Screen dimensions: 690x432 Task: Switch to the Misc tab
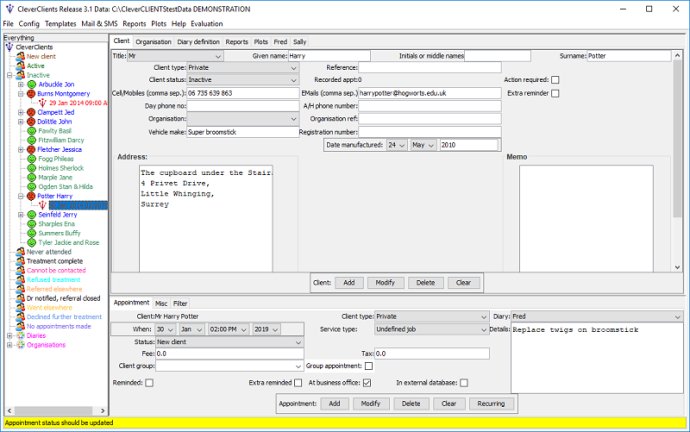(x=161, y=303)
